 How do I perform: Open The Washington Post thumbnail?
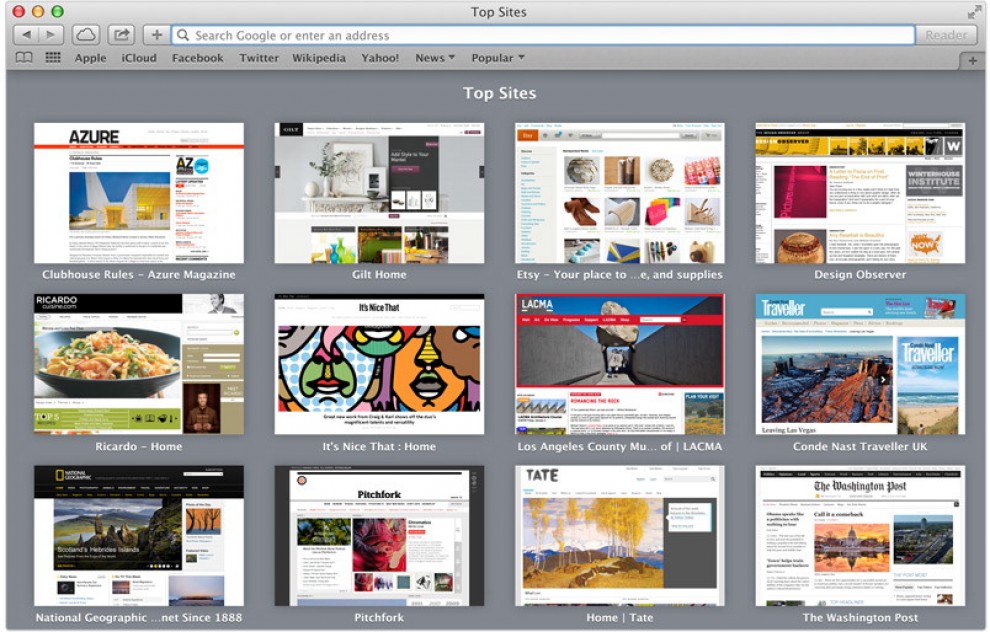click(860, 537)
